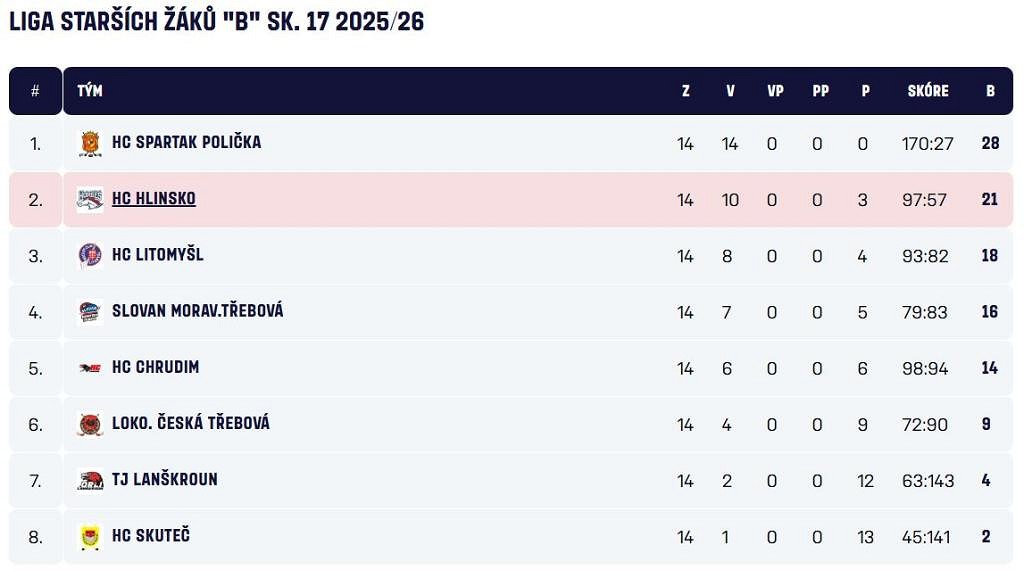Click the Z games-played column header
This screenshot has width=1024, height=570.
[x=685, y=91]
